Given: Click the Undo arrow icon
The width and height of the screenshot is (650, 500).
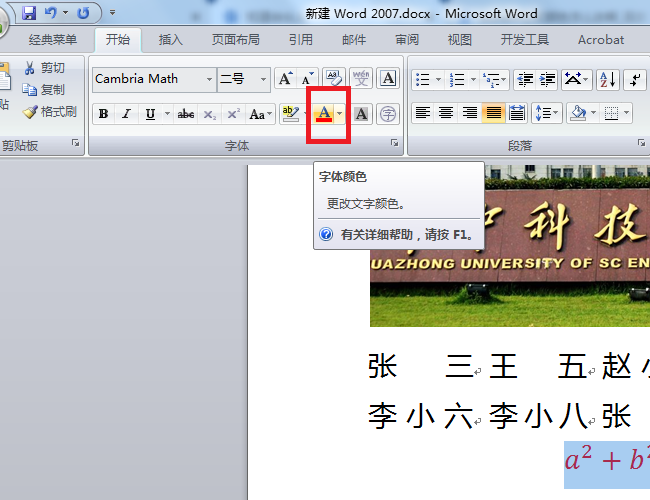Looking at the screenshot, I should [51, 13].
